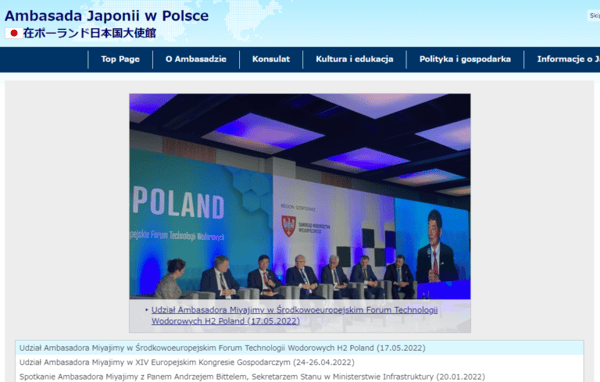Screen dimensions: 600x382
Task: Click the Japanese embassy name text
Action: 90,33
